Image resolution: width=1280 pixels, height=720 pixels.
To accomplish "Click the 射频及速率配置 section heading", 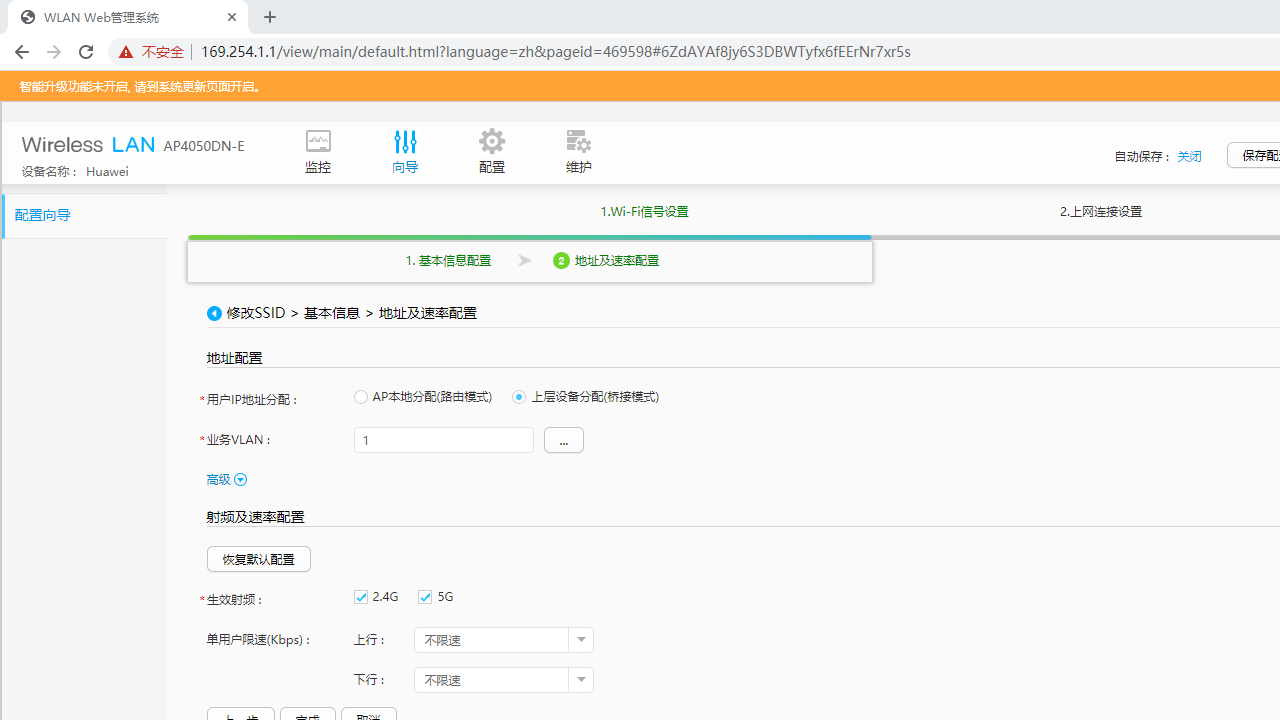I will click(x=255, y=518).
